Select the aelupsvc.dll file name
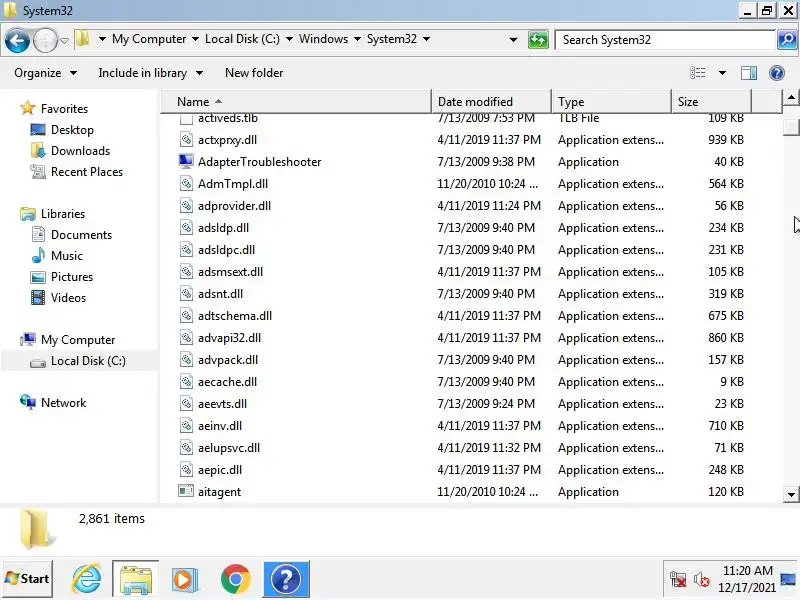This screenshot has width=800, height=600. tap(229, 447)
